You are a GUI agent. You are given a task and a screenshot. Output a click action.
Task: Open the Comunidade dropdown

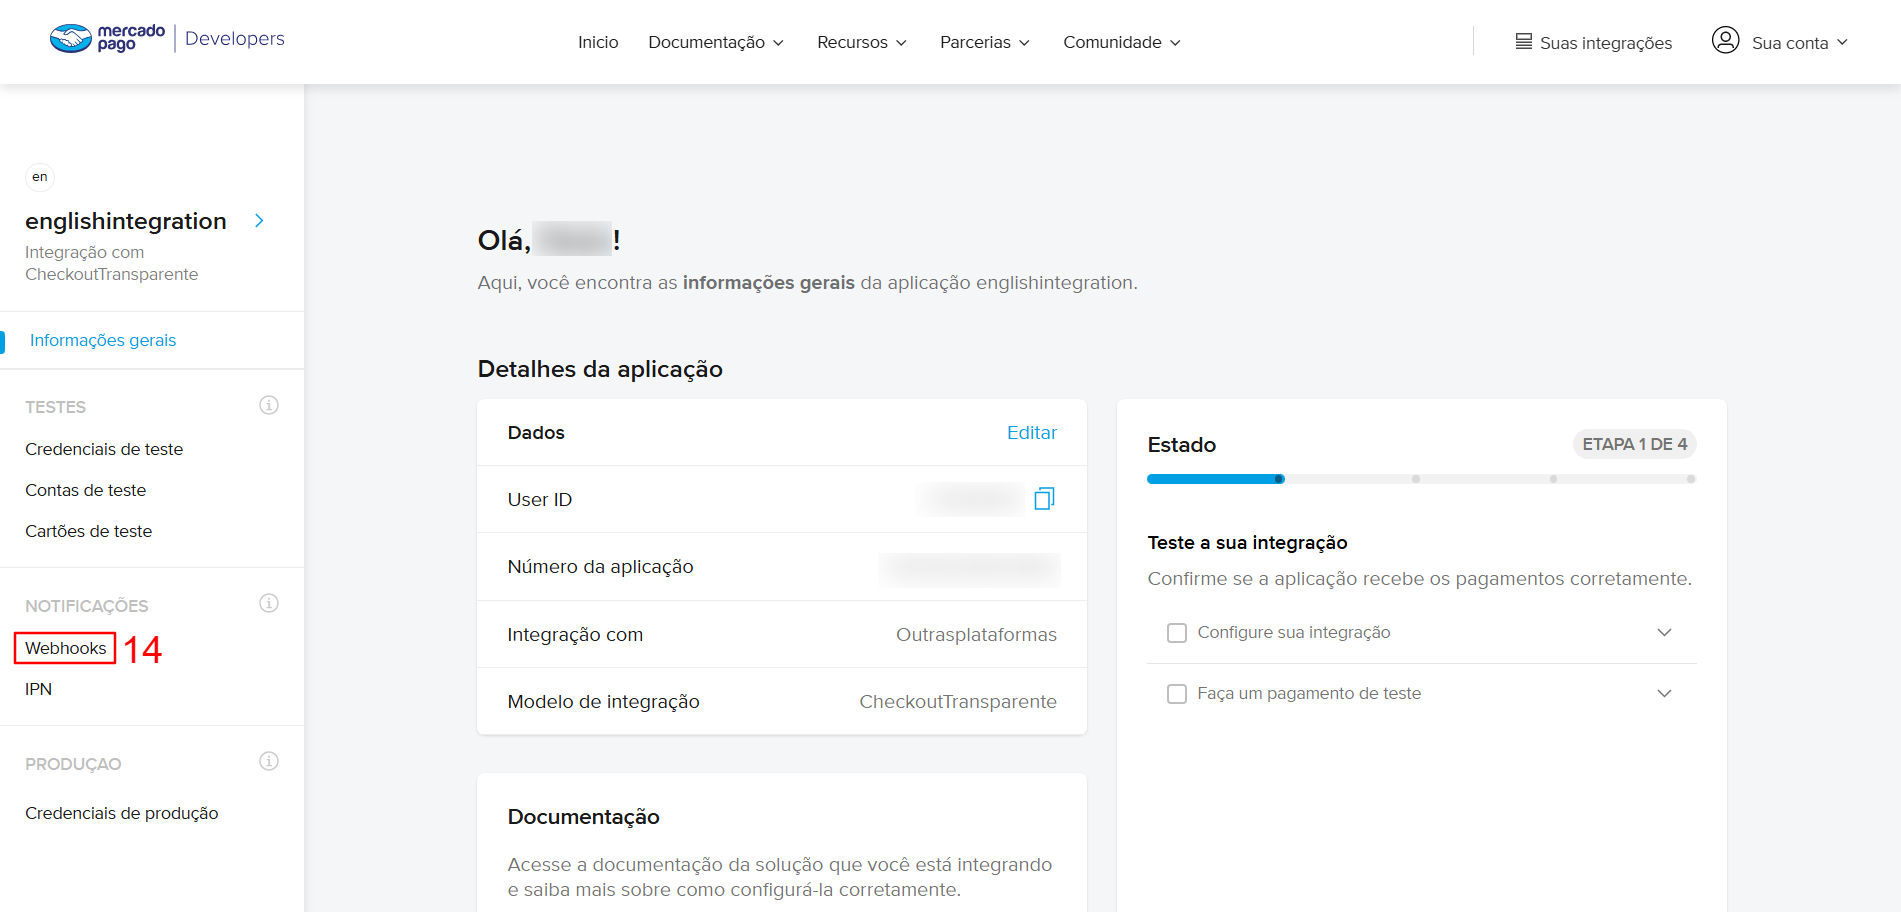click(x=1122, y=42)
